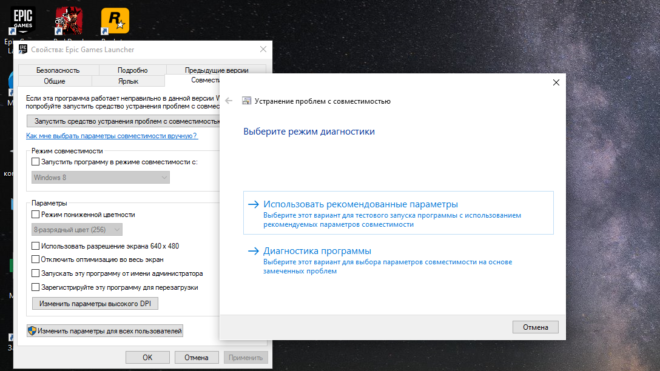This screenshot has width=660, height=371.
Task: Switch to the Предыдущие версии tab
Action: click(x=216, y=70)
